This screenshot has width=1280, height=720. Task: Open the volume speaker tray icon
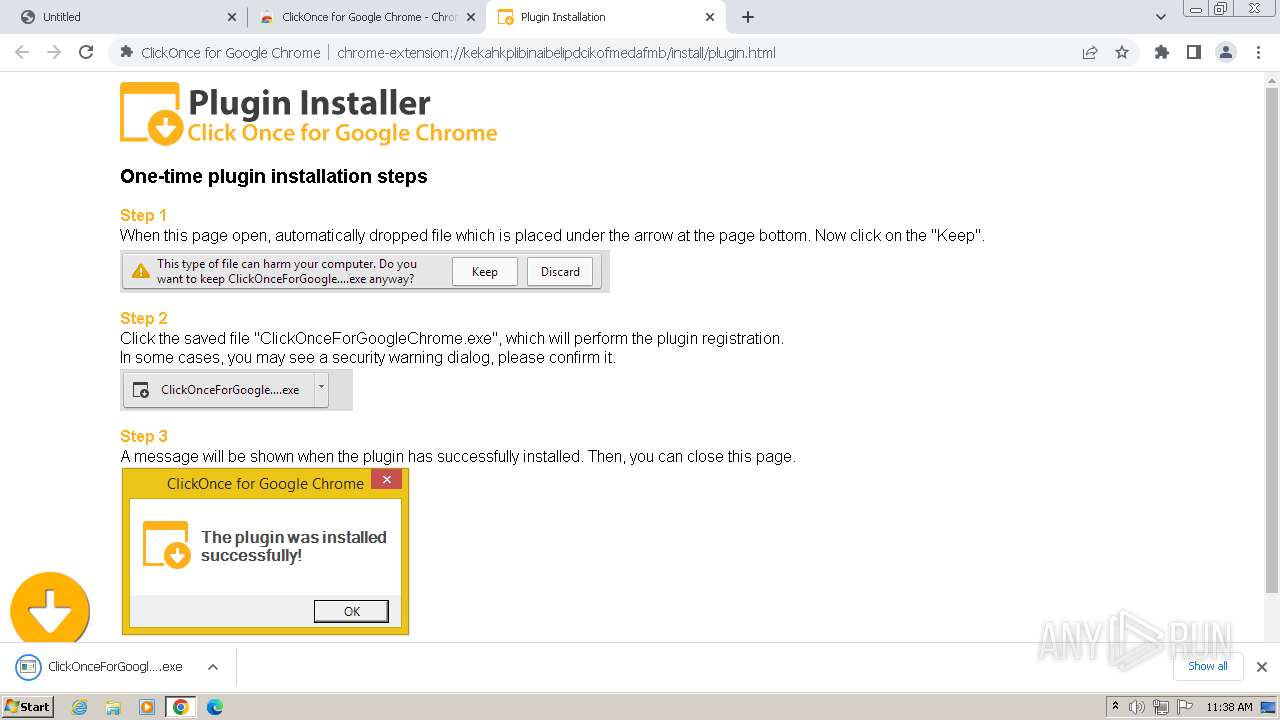pos(1137,707)
